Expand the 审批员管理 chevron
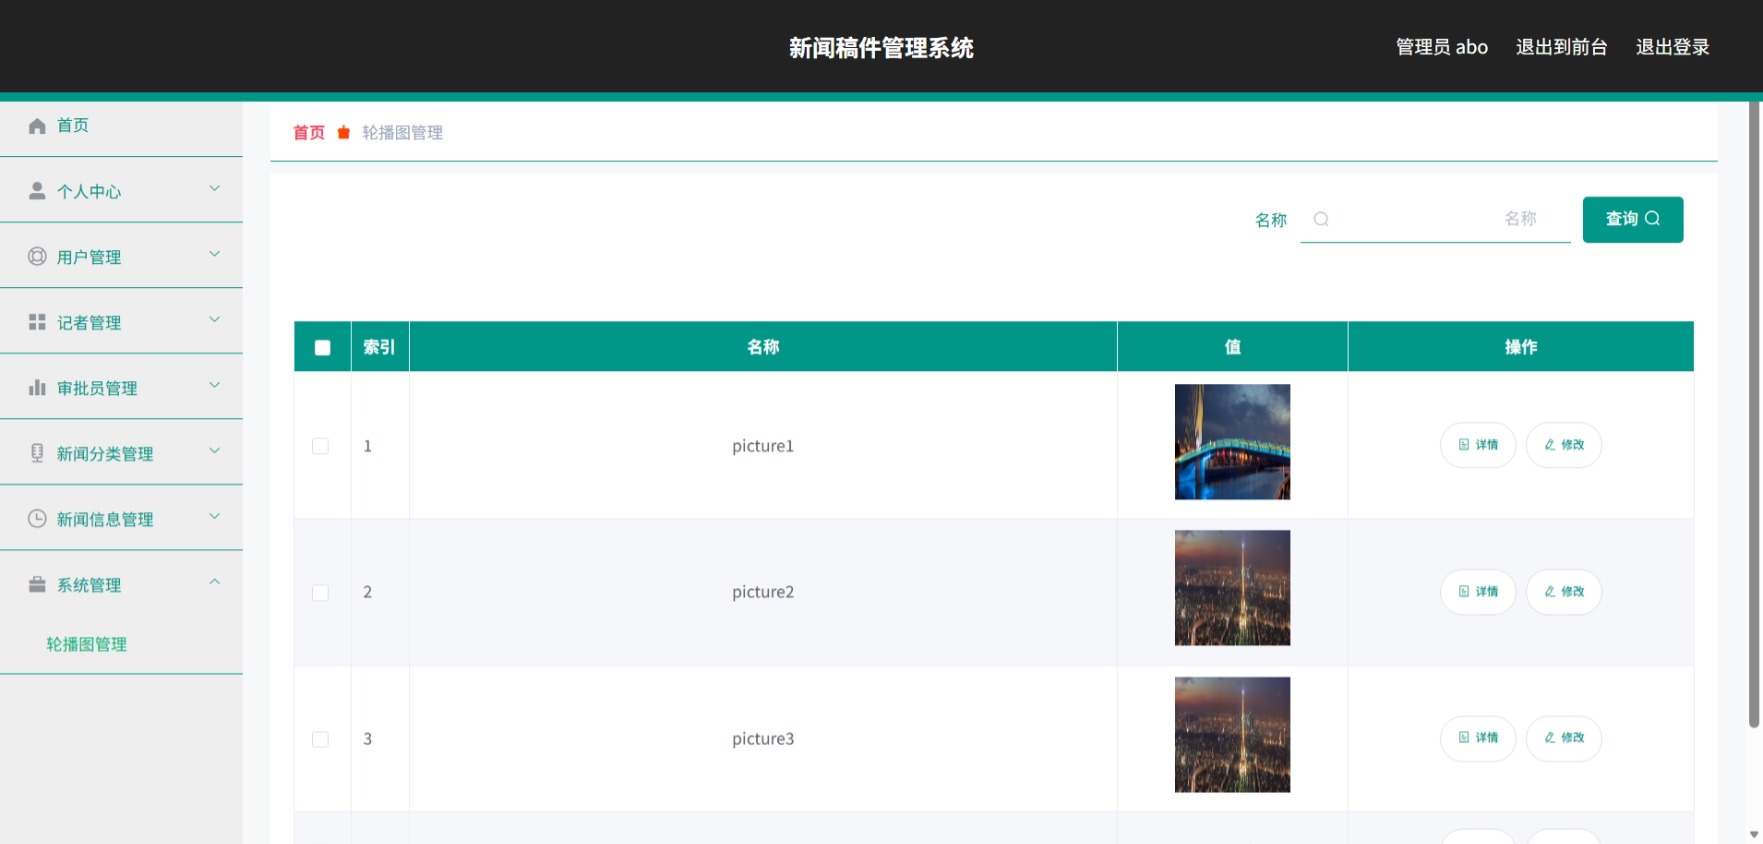 click(214, 385)
